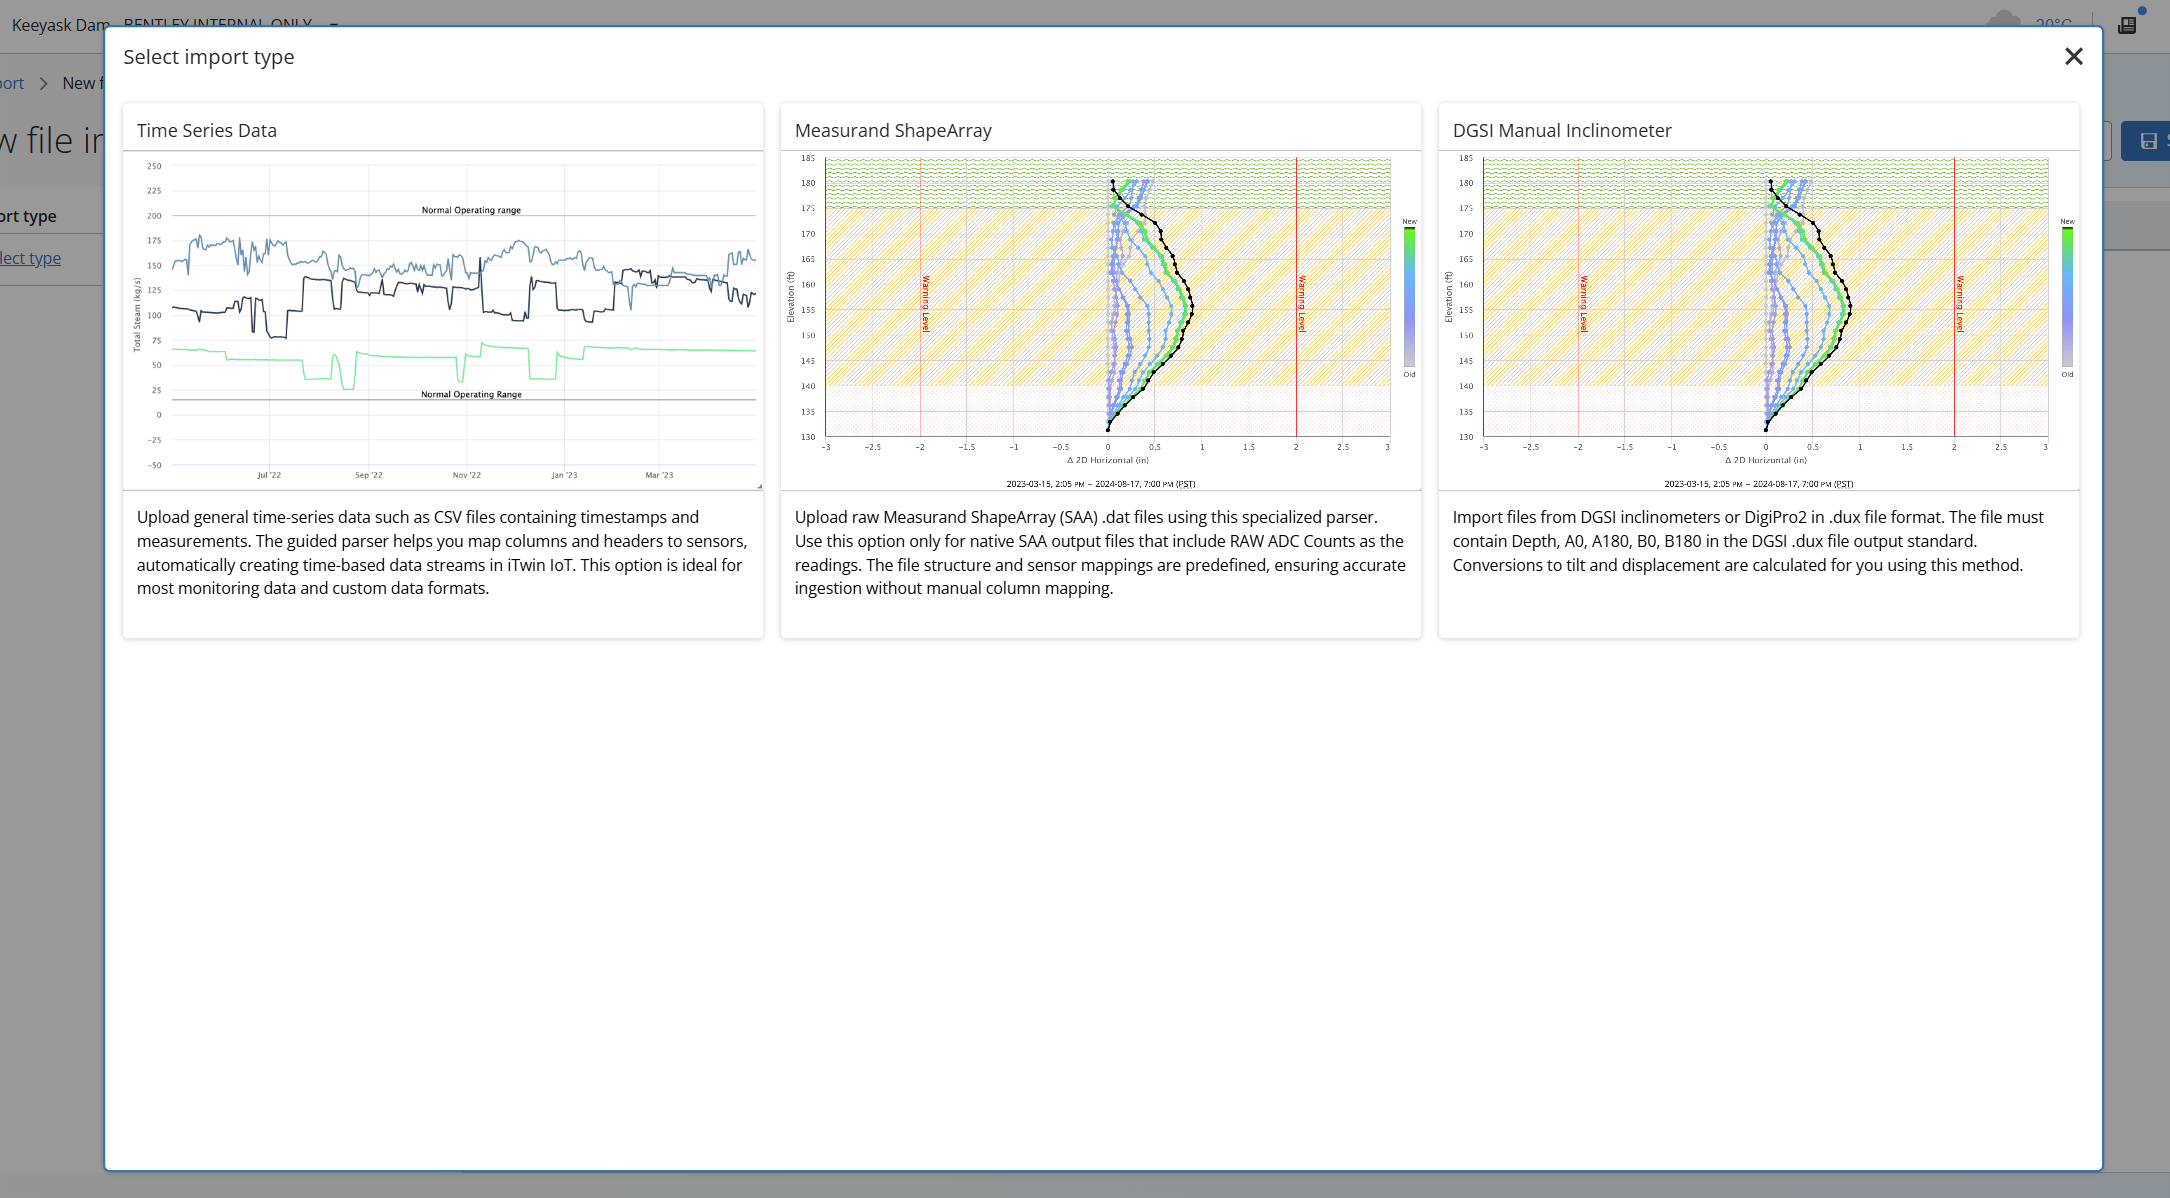Click the Time Series Data card title
The image size is (2170, 1198).
coord(207,131)
